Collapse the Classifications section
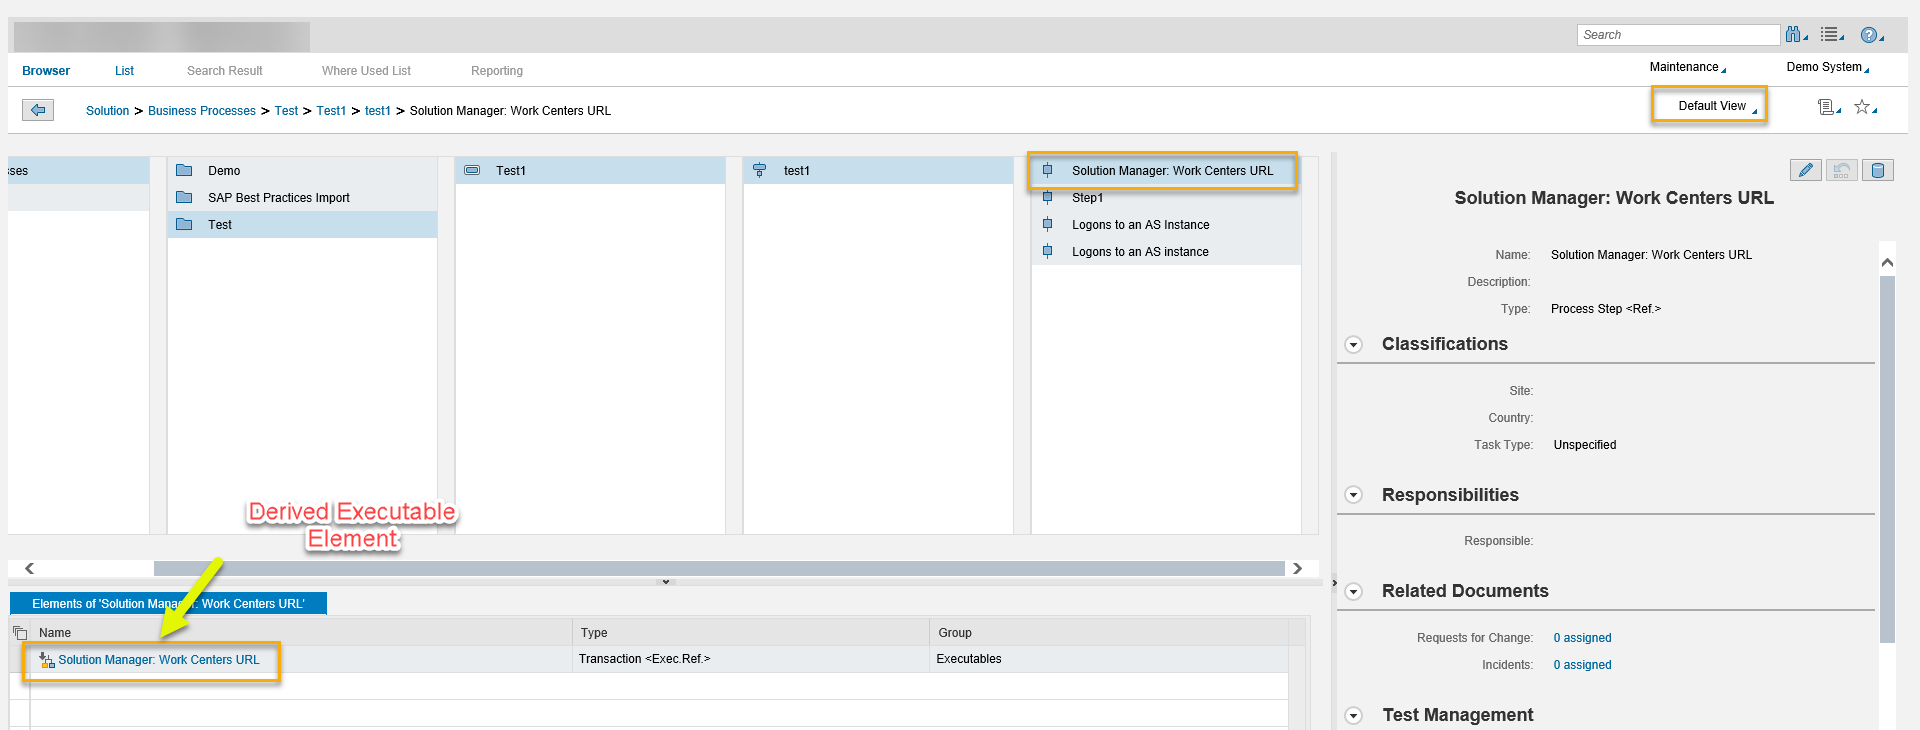The width and height of the screenshot is (1920, 730). pyautogui.click(x=1353, y=345)
